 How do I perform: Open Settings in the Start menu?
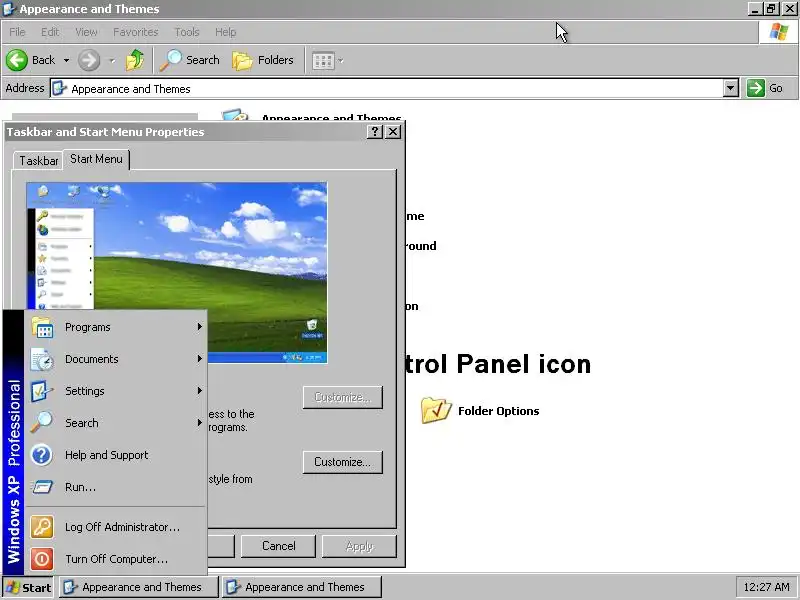[x=116, y=391]
